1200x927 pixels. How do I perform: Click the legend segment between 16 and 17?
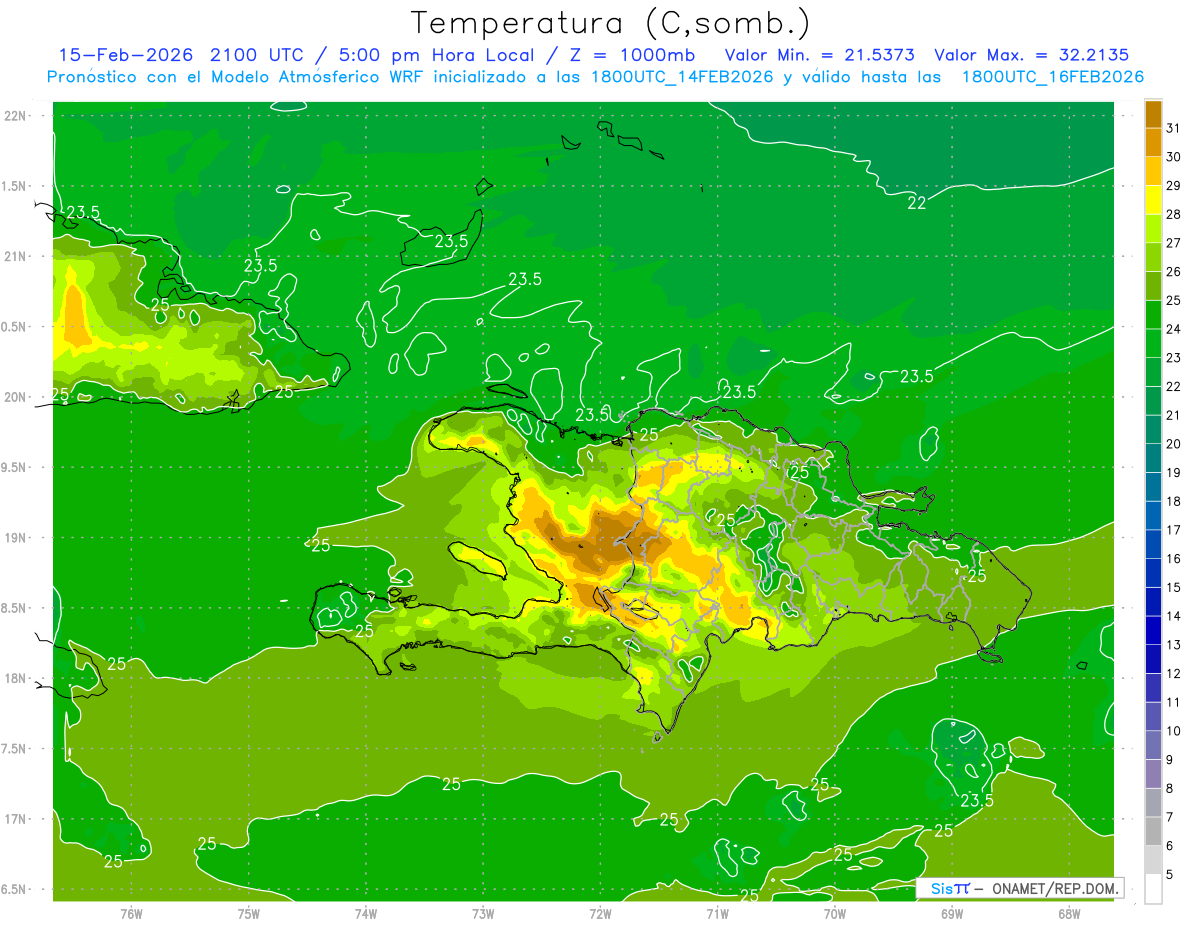pos(1153,544)
